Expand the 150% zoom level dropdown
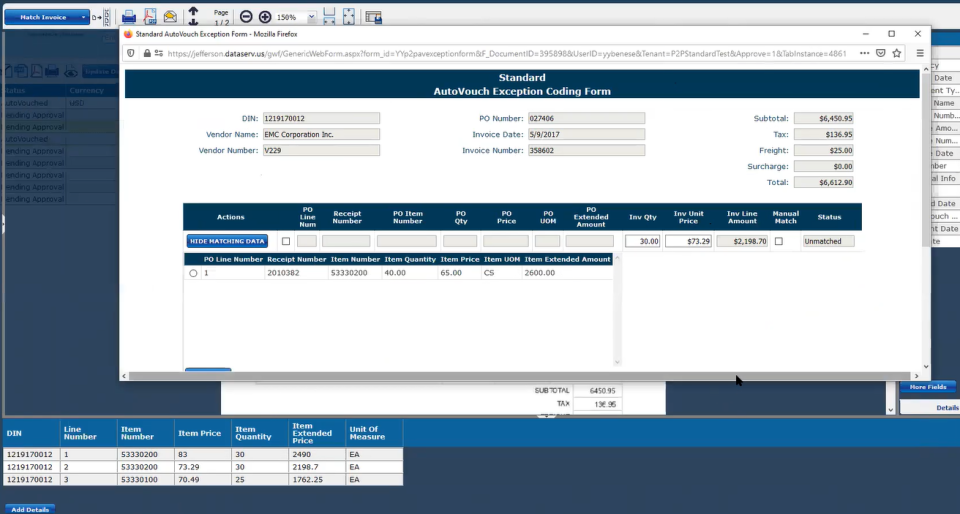 tap(312, 17)
